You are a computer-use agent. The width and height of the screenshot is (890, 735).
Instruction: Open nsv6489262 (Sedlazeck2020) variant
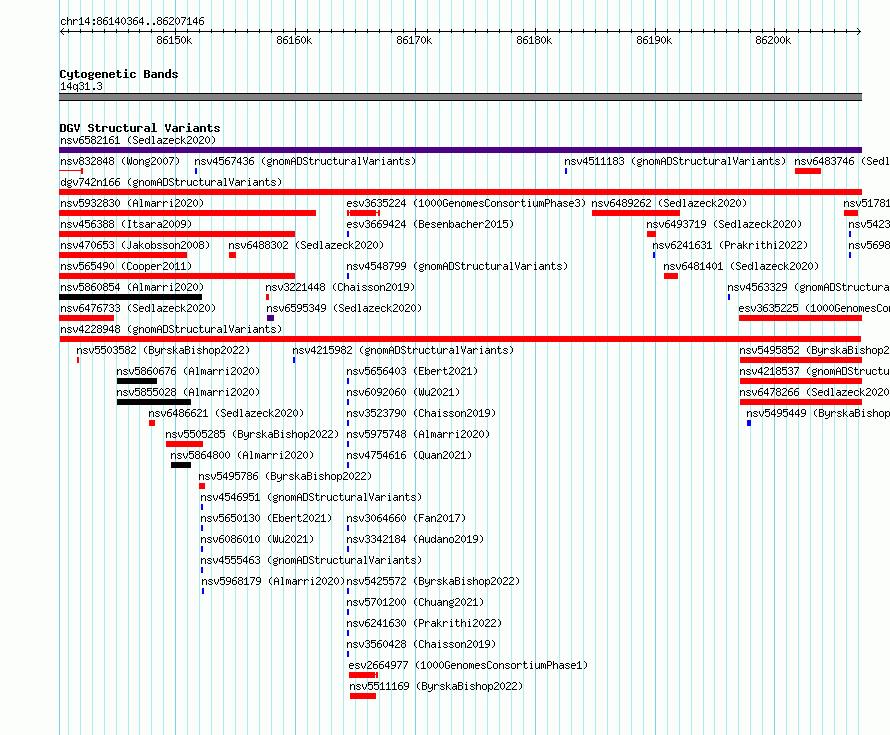click(x=669, y=203)
